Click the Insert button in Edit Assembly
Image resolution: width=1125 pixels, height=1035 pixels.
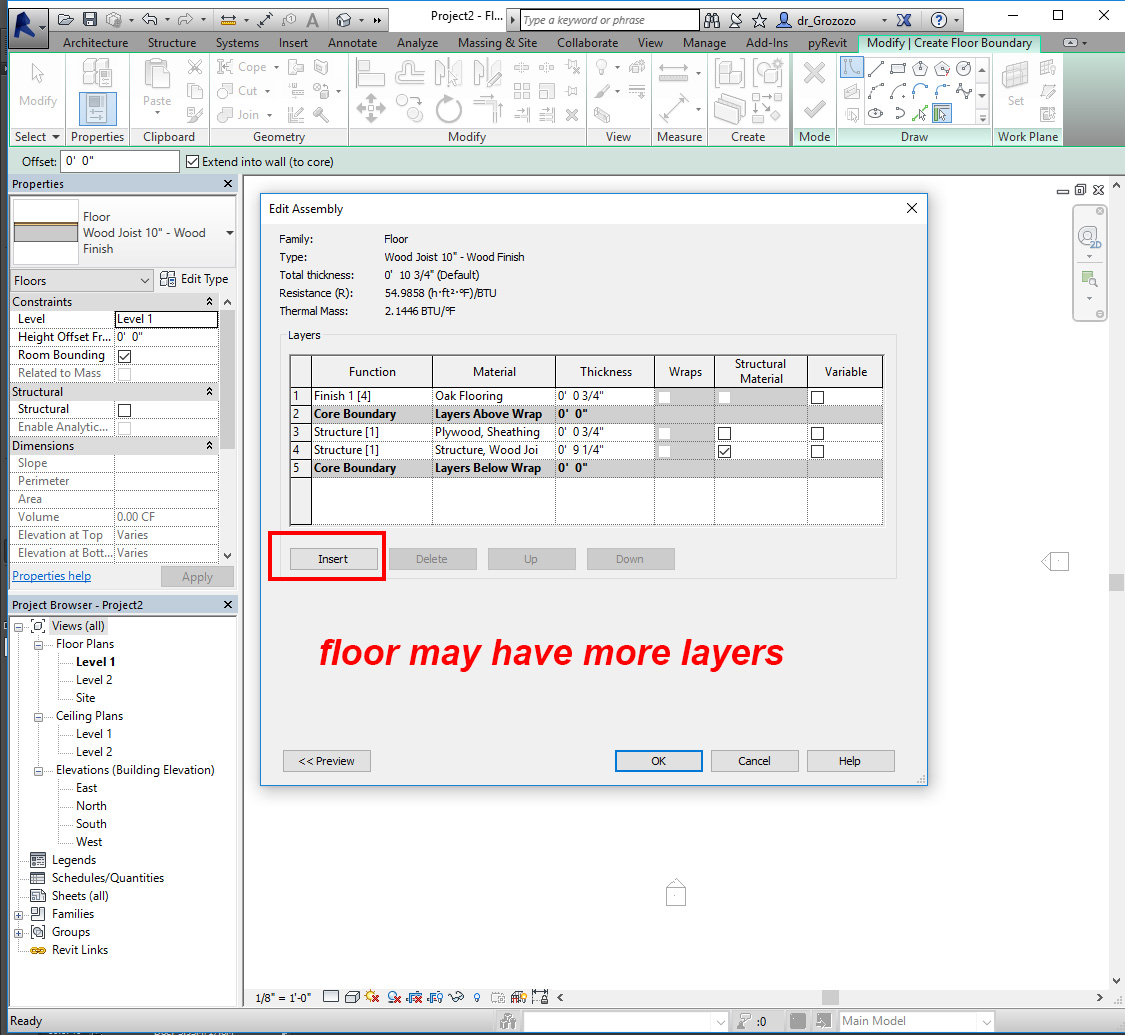pos(331,558)
